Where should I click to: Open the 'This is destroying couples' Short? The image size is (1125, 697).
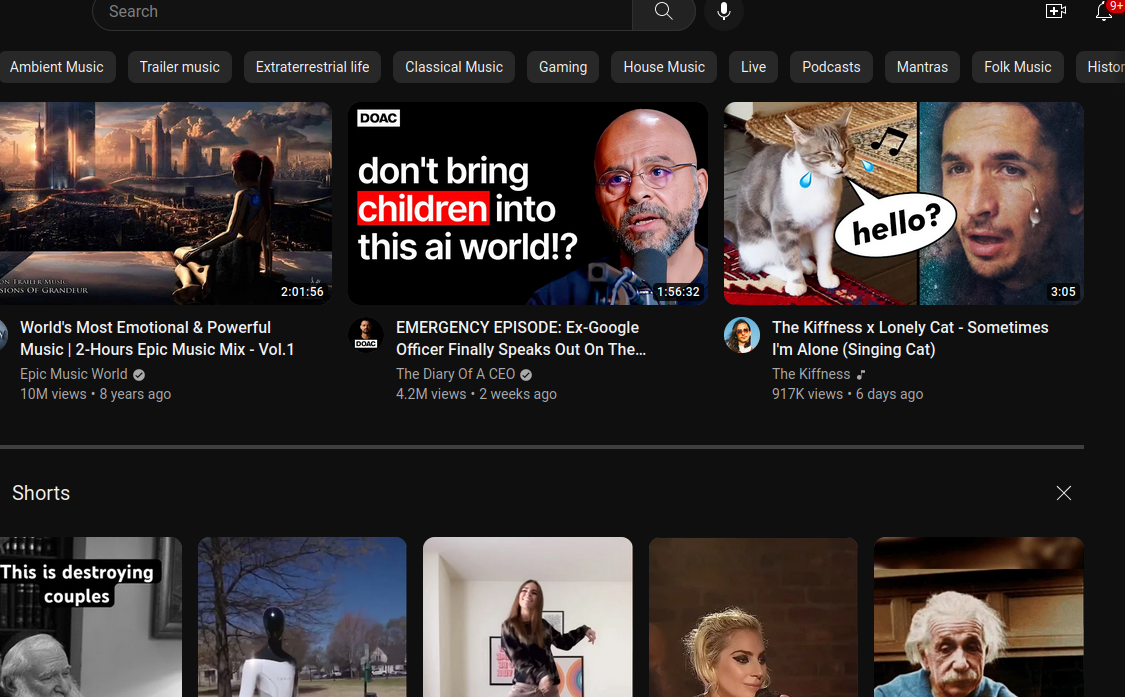pos(91,616)
